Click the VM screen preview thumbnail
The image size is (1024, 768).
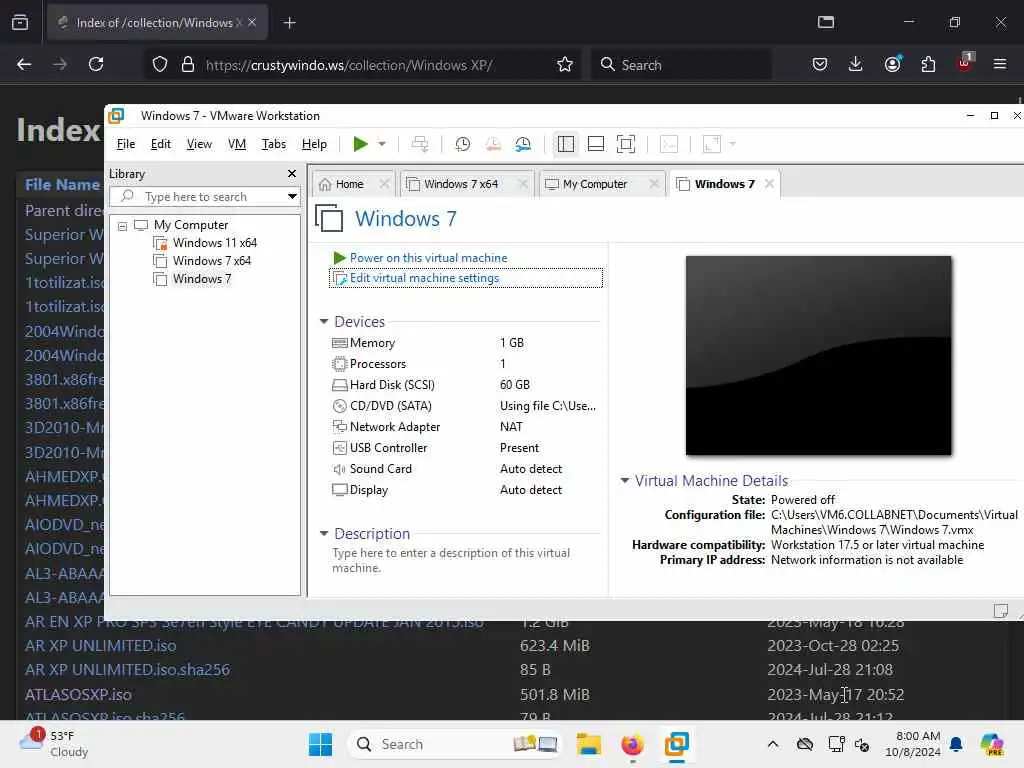point(818,356)
